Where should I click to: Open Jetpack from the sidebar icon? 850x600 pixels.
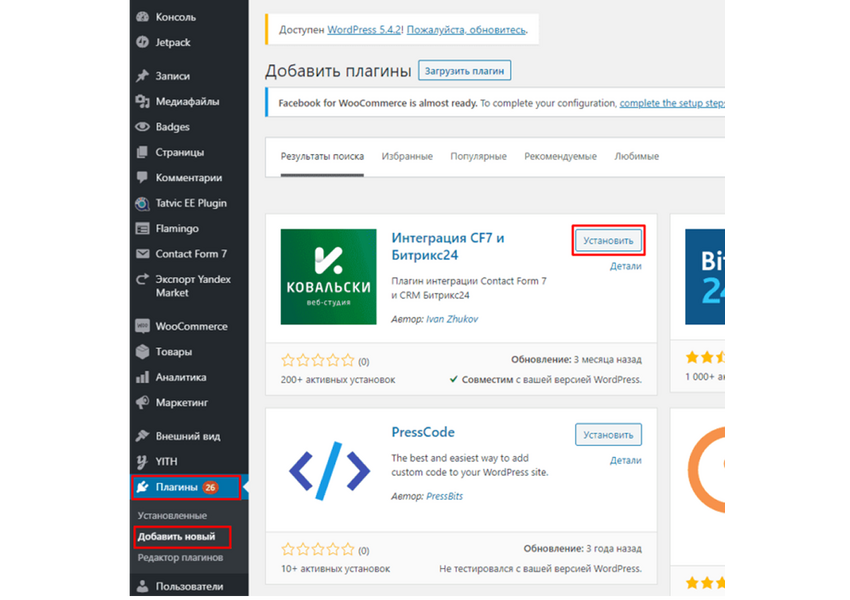click(x=142, y=42)
